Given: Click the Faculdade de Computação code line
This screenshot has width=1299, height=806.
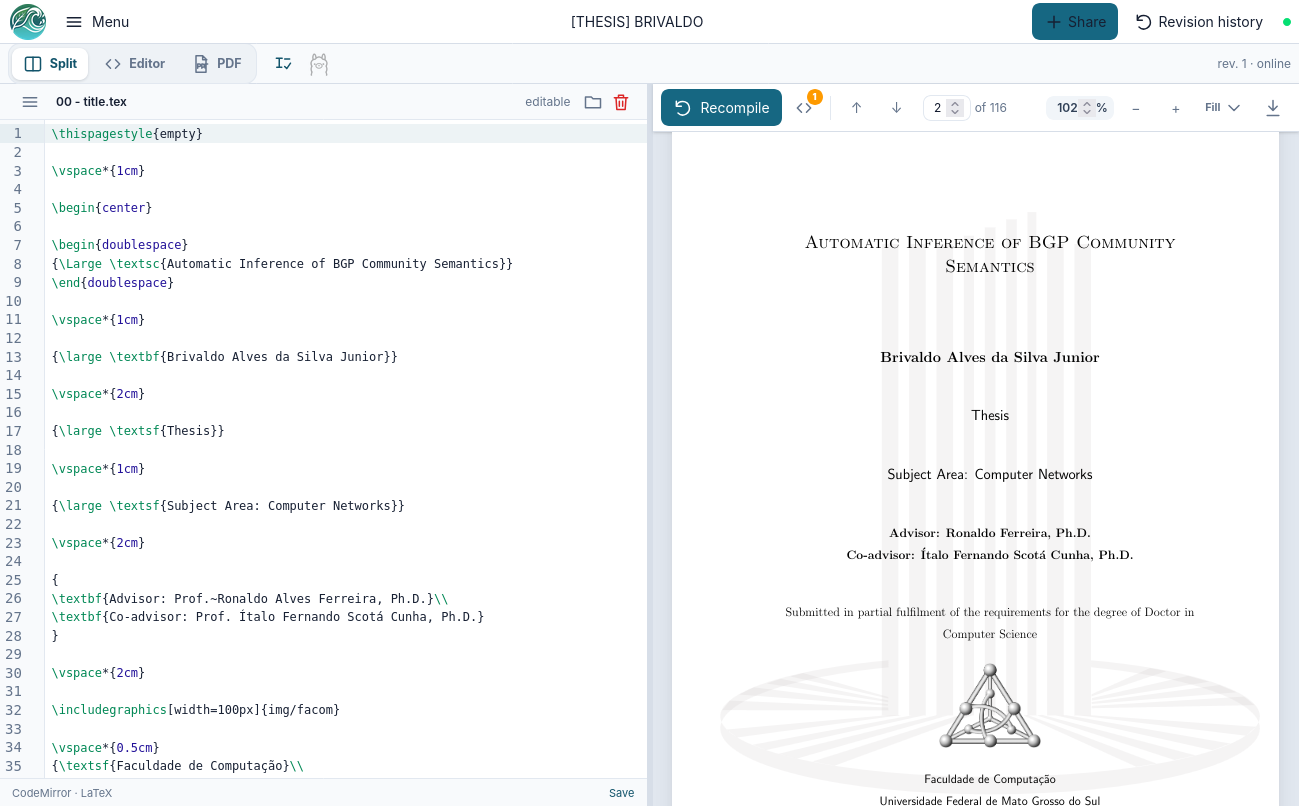Looking at the screenshot, I should point(178,766).
